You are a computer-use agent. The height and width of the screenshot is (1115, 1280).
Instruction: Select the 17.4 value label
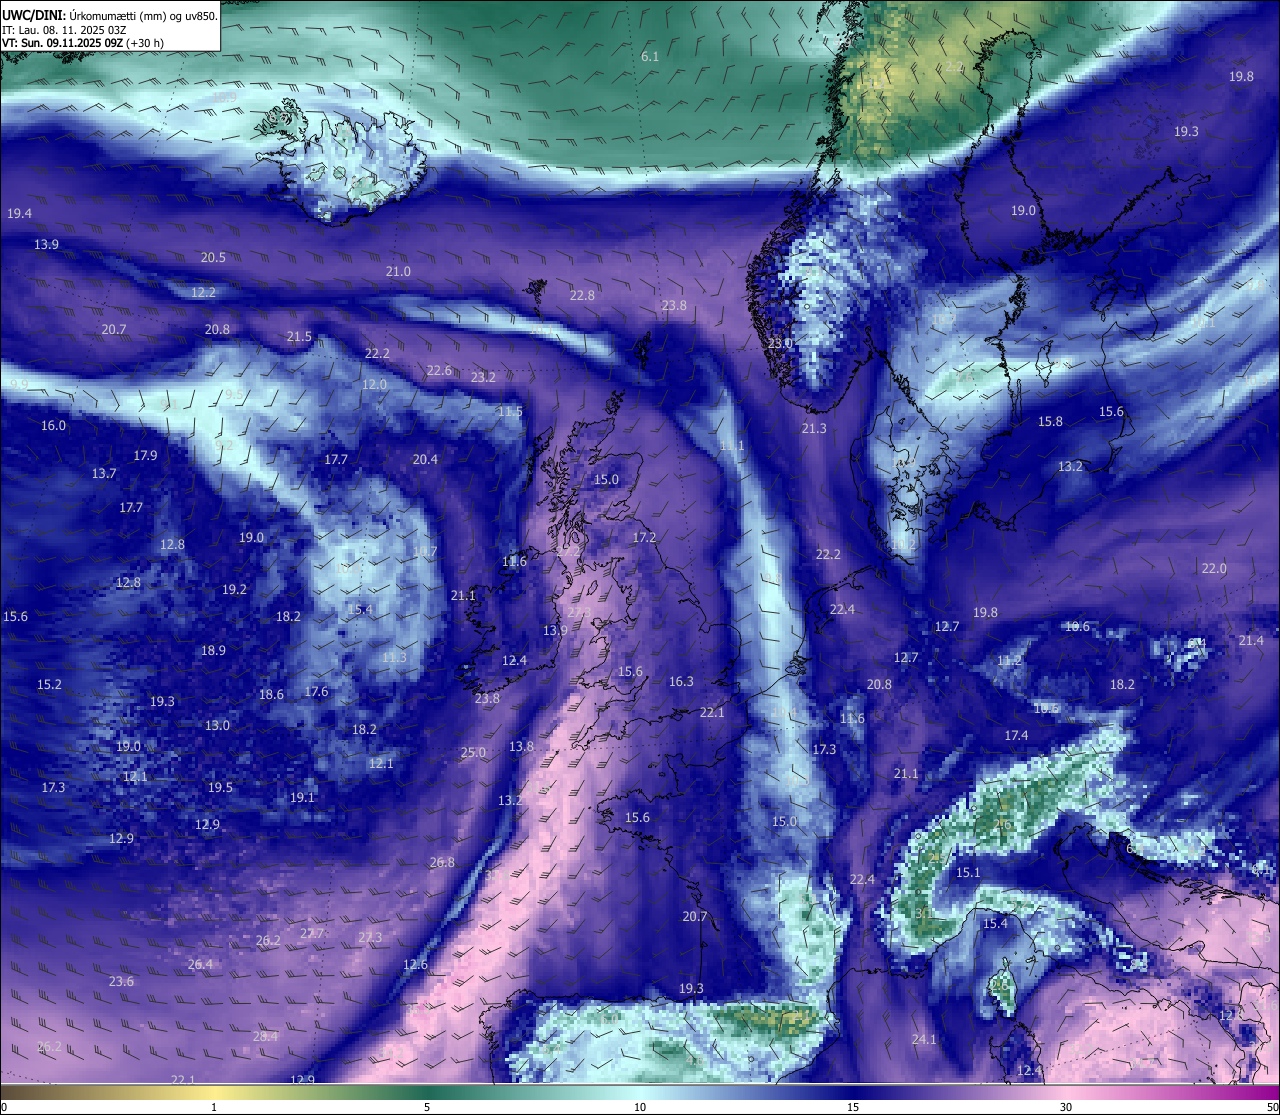1016,736
